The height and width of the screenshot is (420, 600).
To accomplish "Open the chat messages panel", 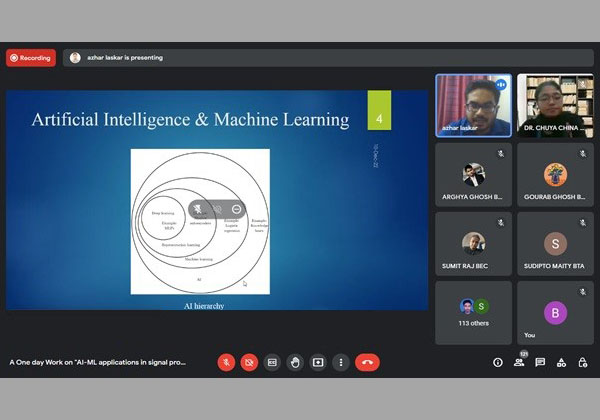I will (540, 362).
